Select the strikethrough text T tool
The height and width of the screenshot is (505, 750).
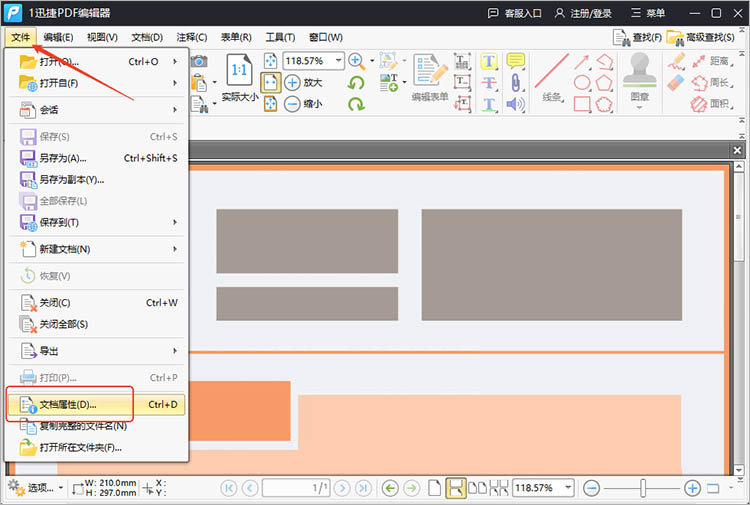489,83
